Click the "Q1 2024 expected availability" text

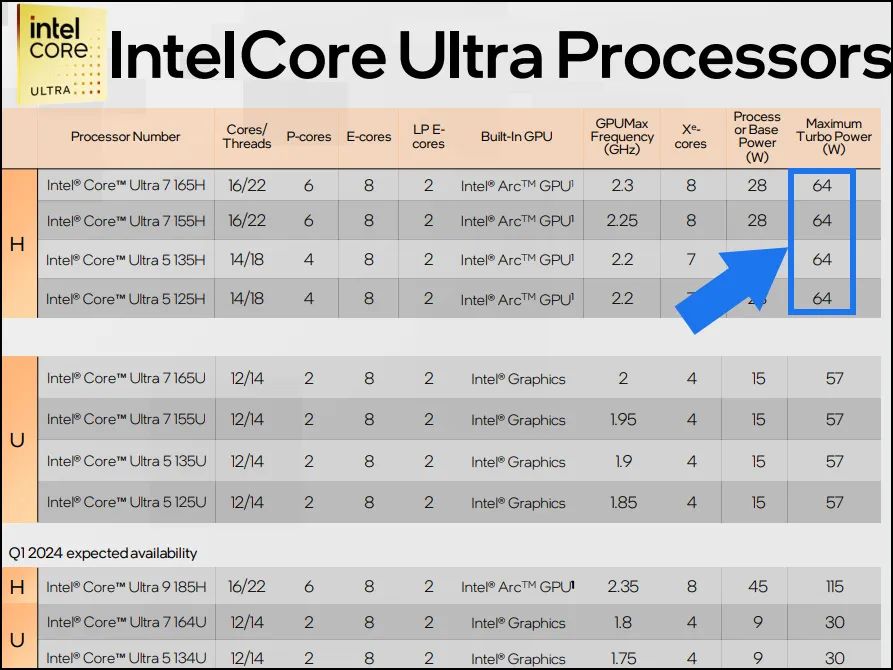104,553
